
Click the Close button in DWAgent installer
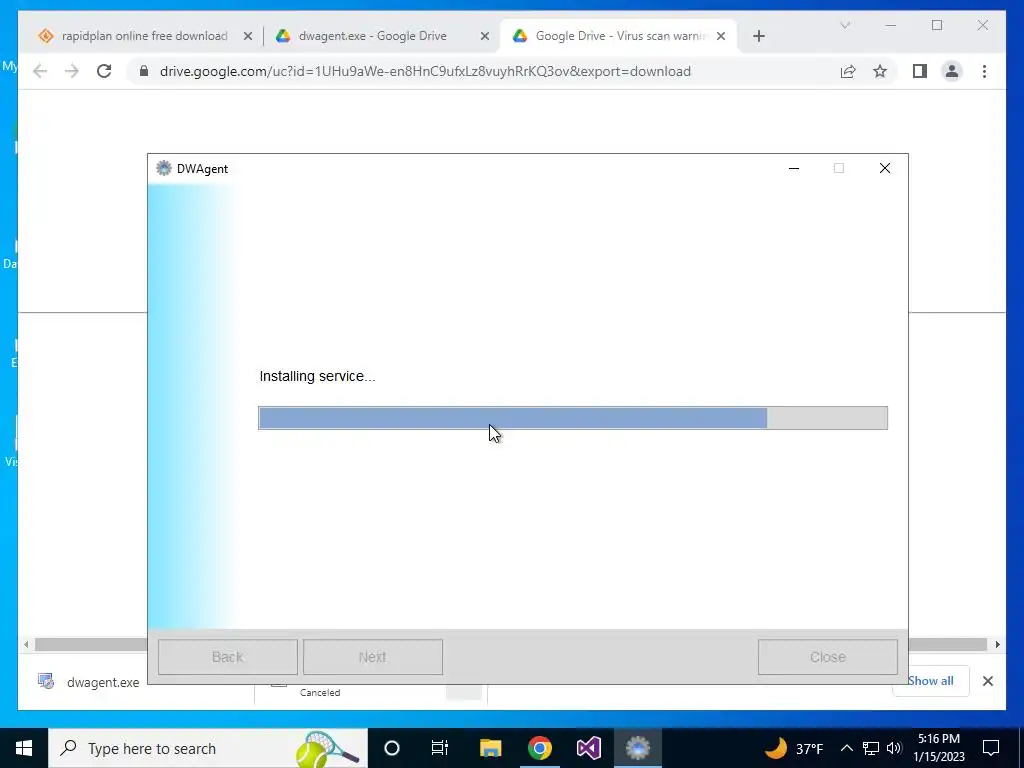pyautogui.click(x=827, y=657)
